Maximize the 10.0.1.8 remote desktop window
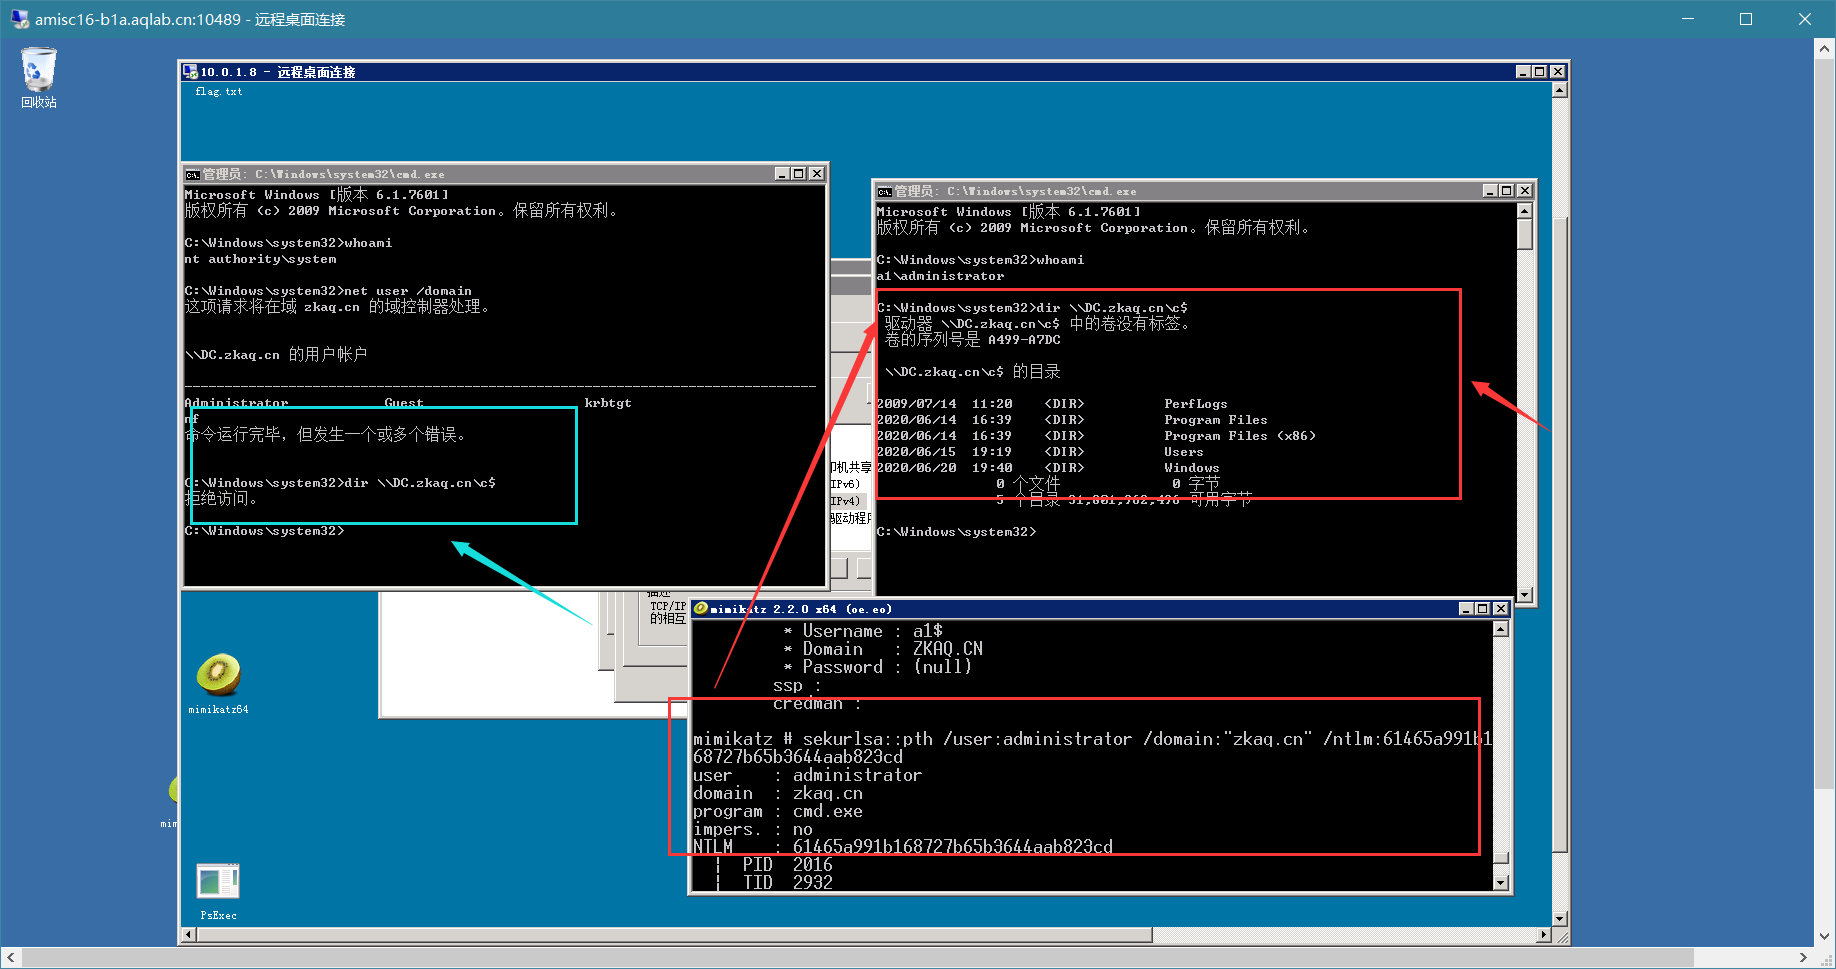The height and width of the screenshot is (969, 1836). point(1540,72)
